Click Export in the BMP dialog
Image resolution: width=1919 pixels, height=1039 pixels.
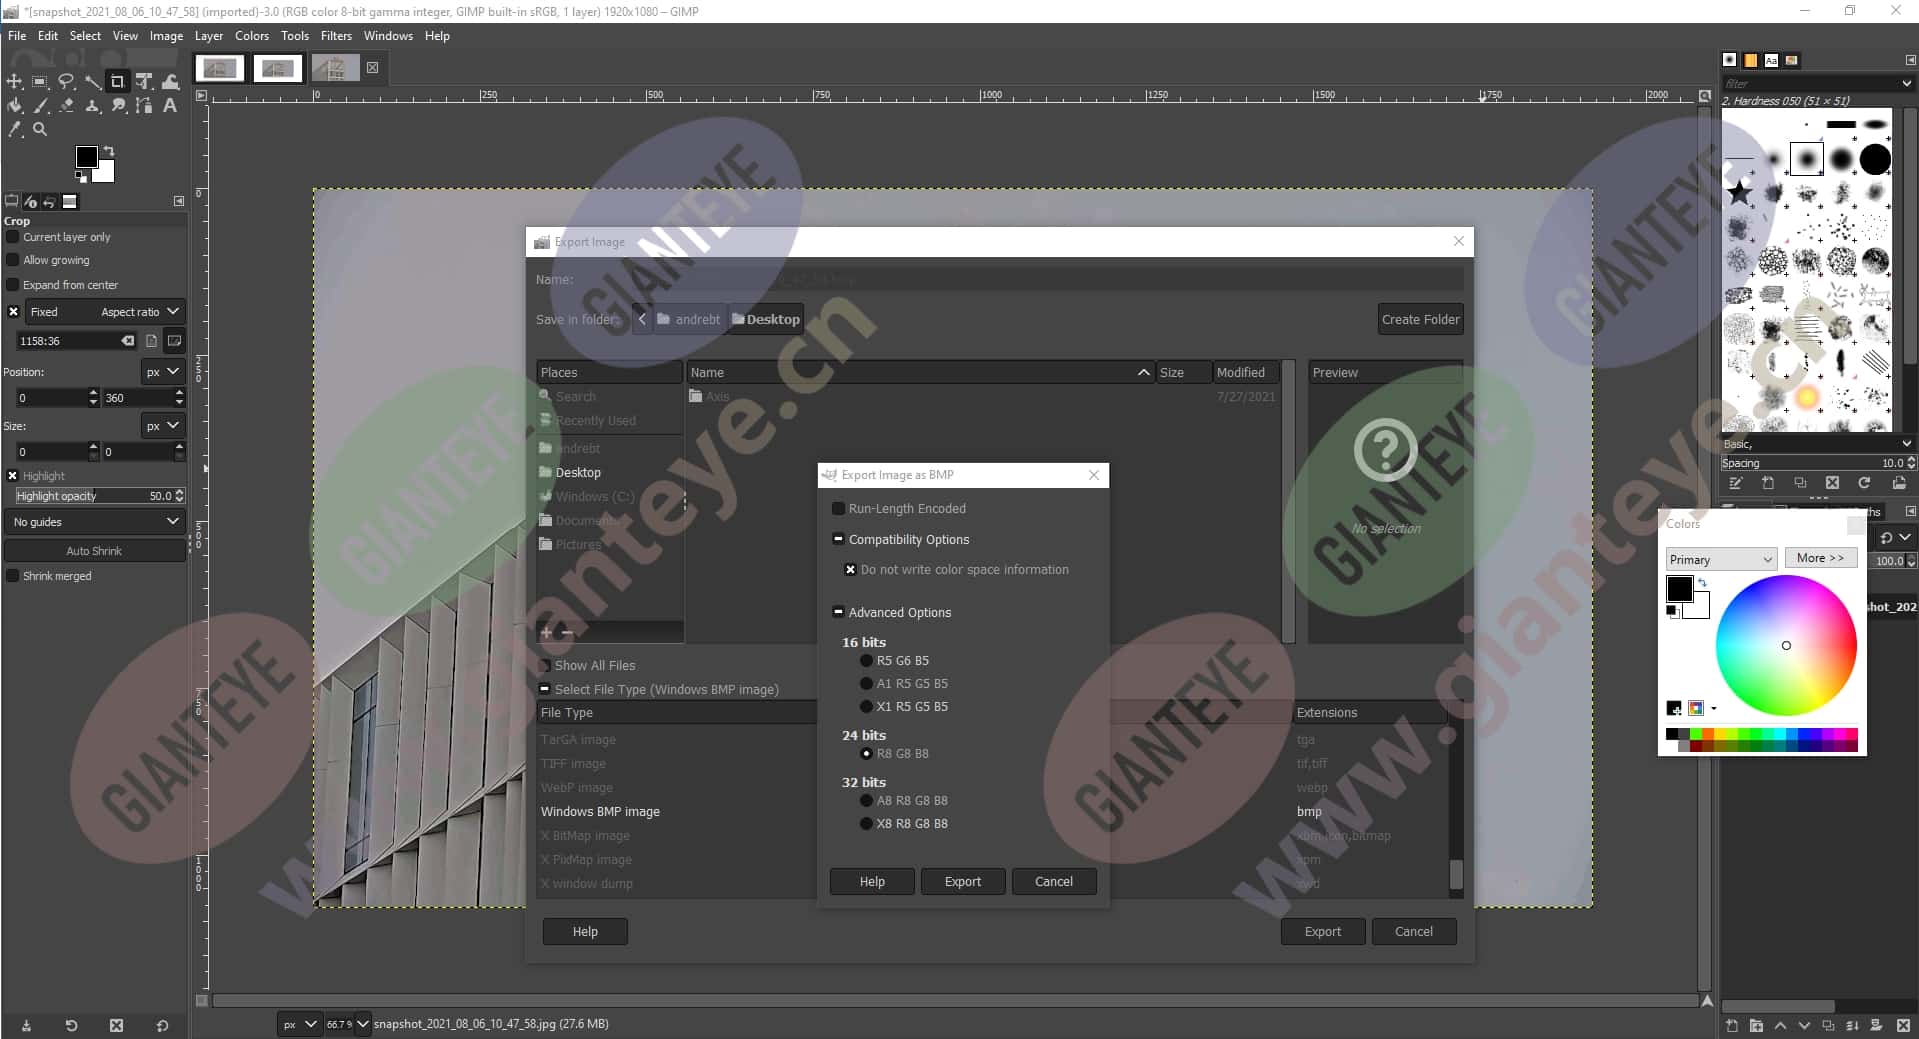(x=963, y=881)
